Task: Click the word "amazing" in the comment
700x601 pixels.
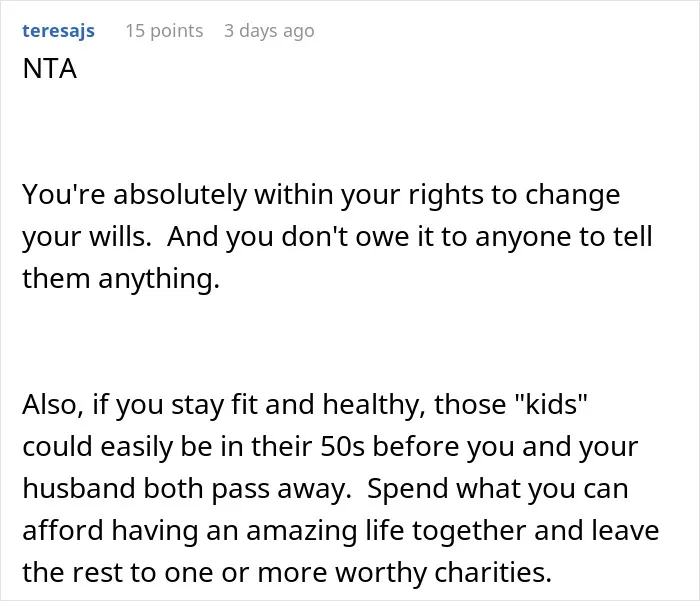Action: click(302, 531)
